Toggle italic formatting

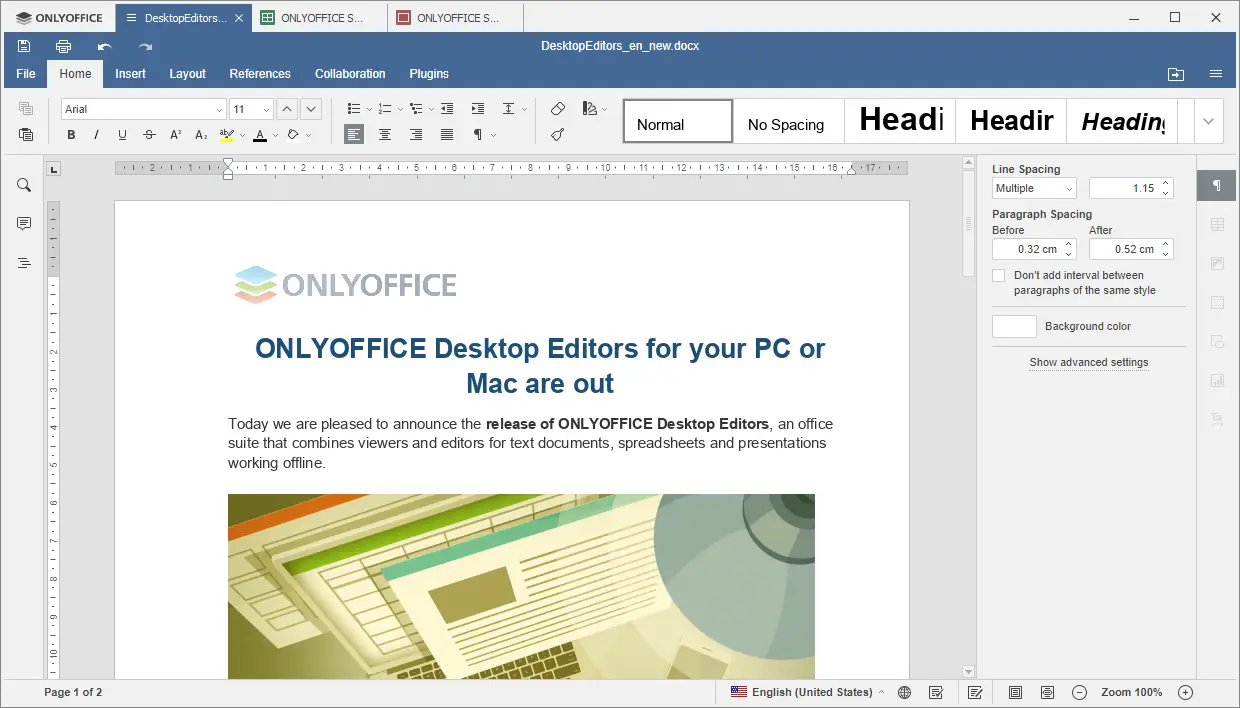click(95, 134)
